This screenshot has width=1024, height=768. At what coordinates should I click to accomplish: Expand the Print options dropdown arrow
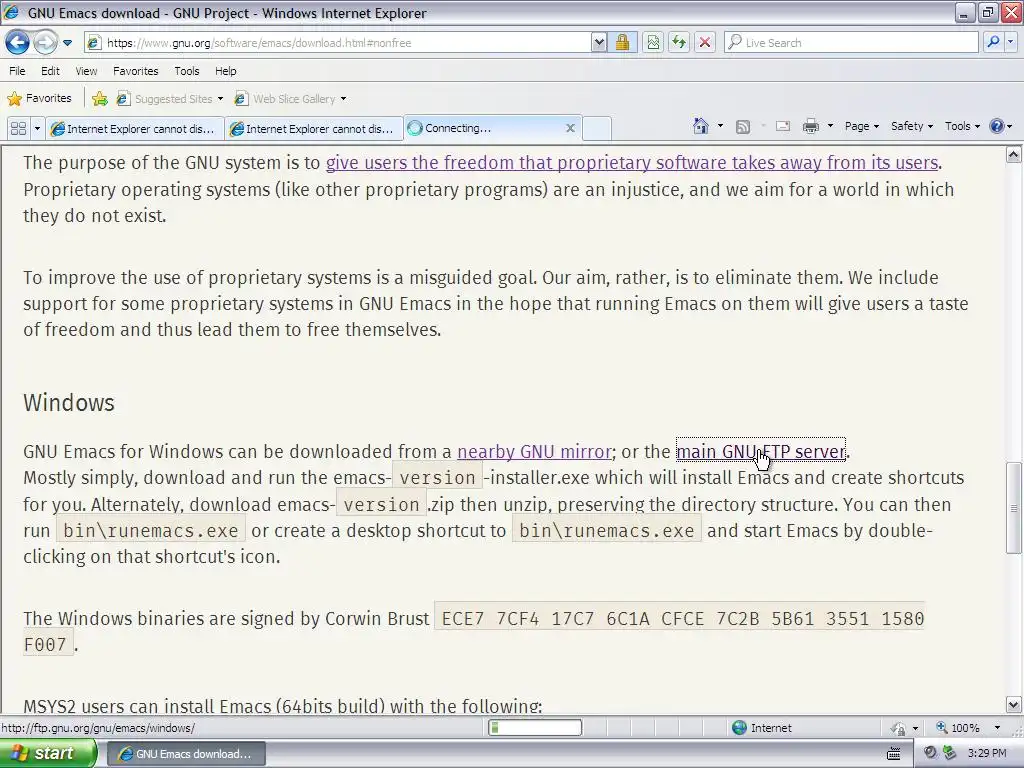830,126
